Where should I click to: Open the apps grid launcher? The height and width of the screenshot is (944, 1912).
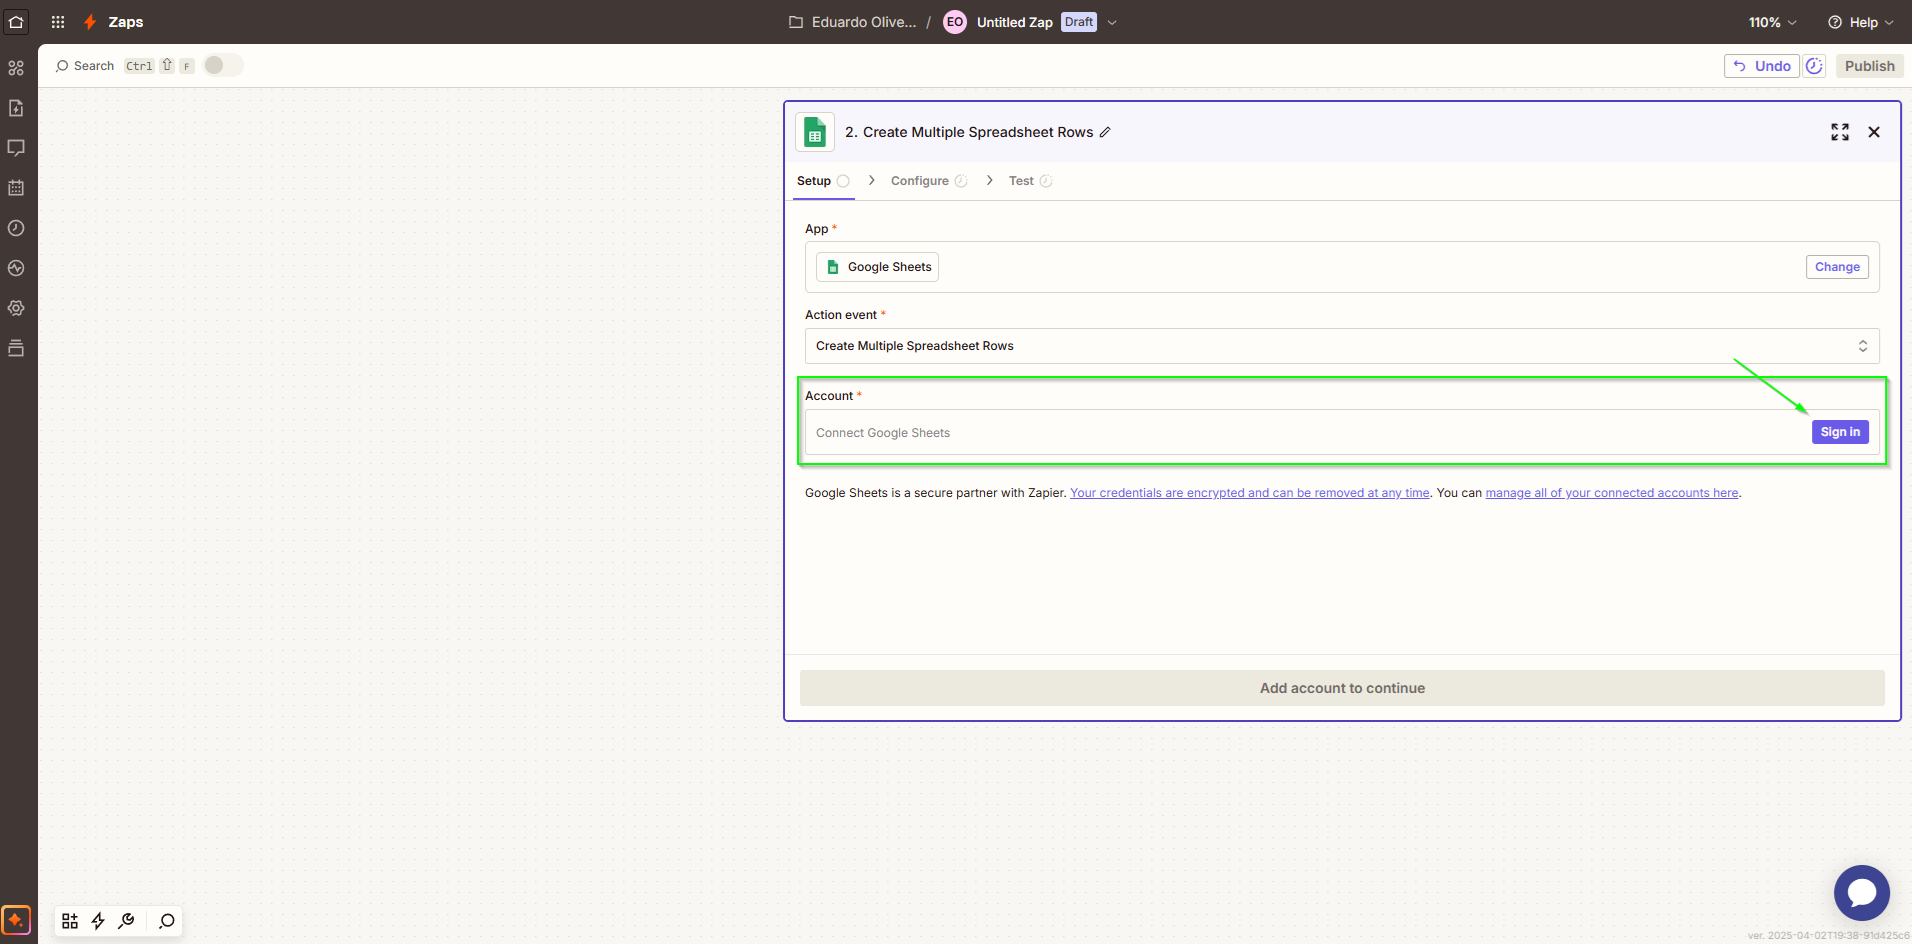point(58,22)
